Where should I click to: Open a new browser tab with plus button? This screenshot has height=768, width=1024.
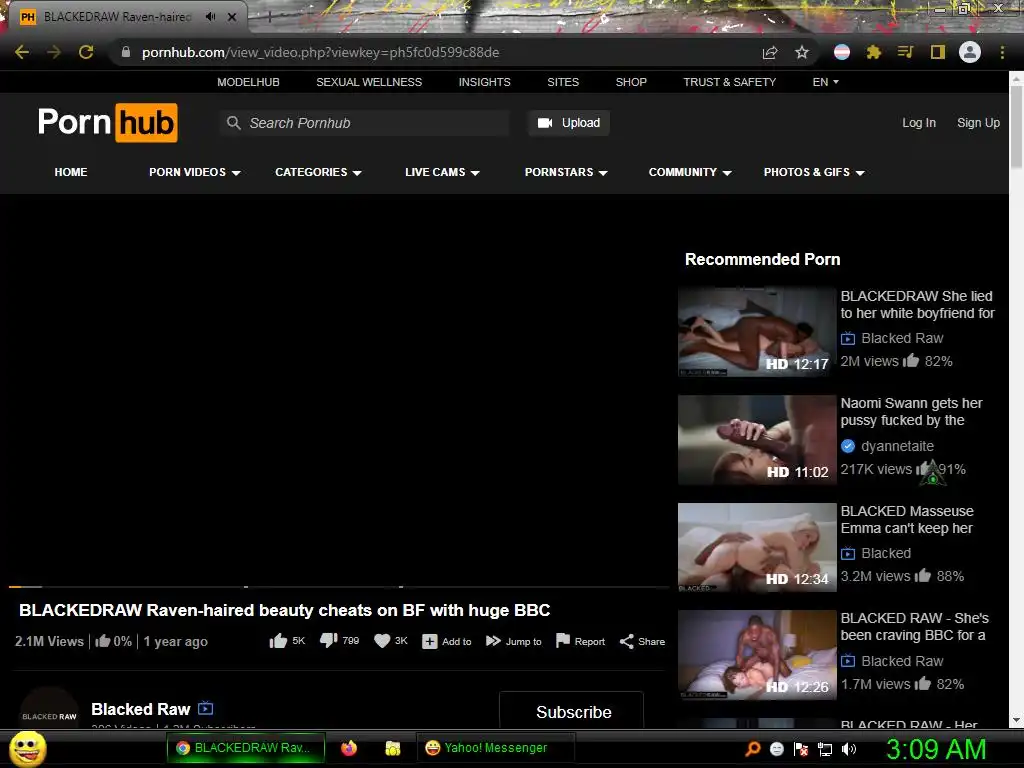click(270, 17)
